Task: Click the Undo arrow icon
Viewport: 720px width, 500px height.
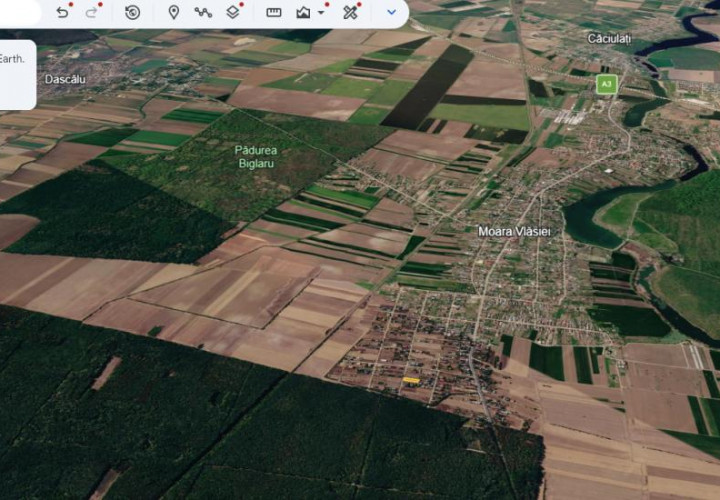Action: coord(62,12)
